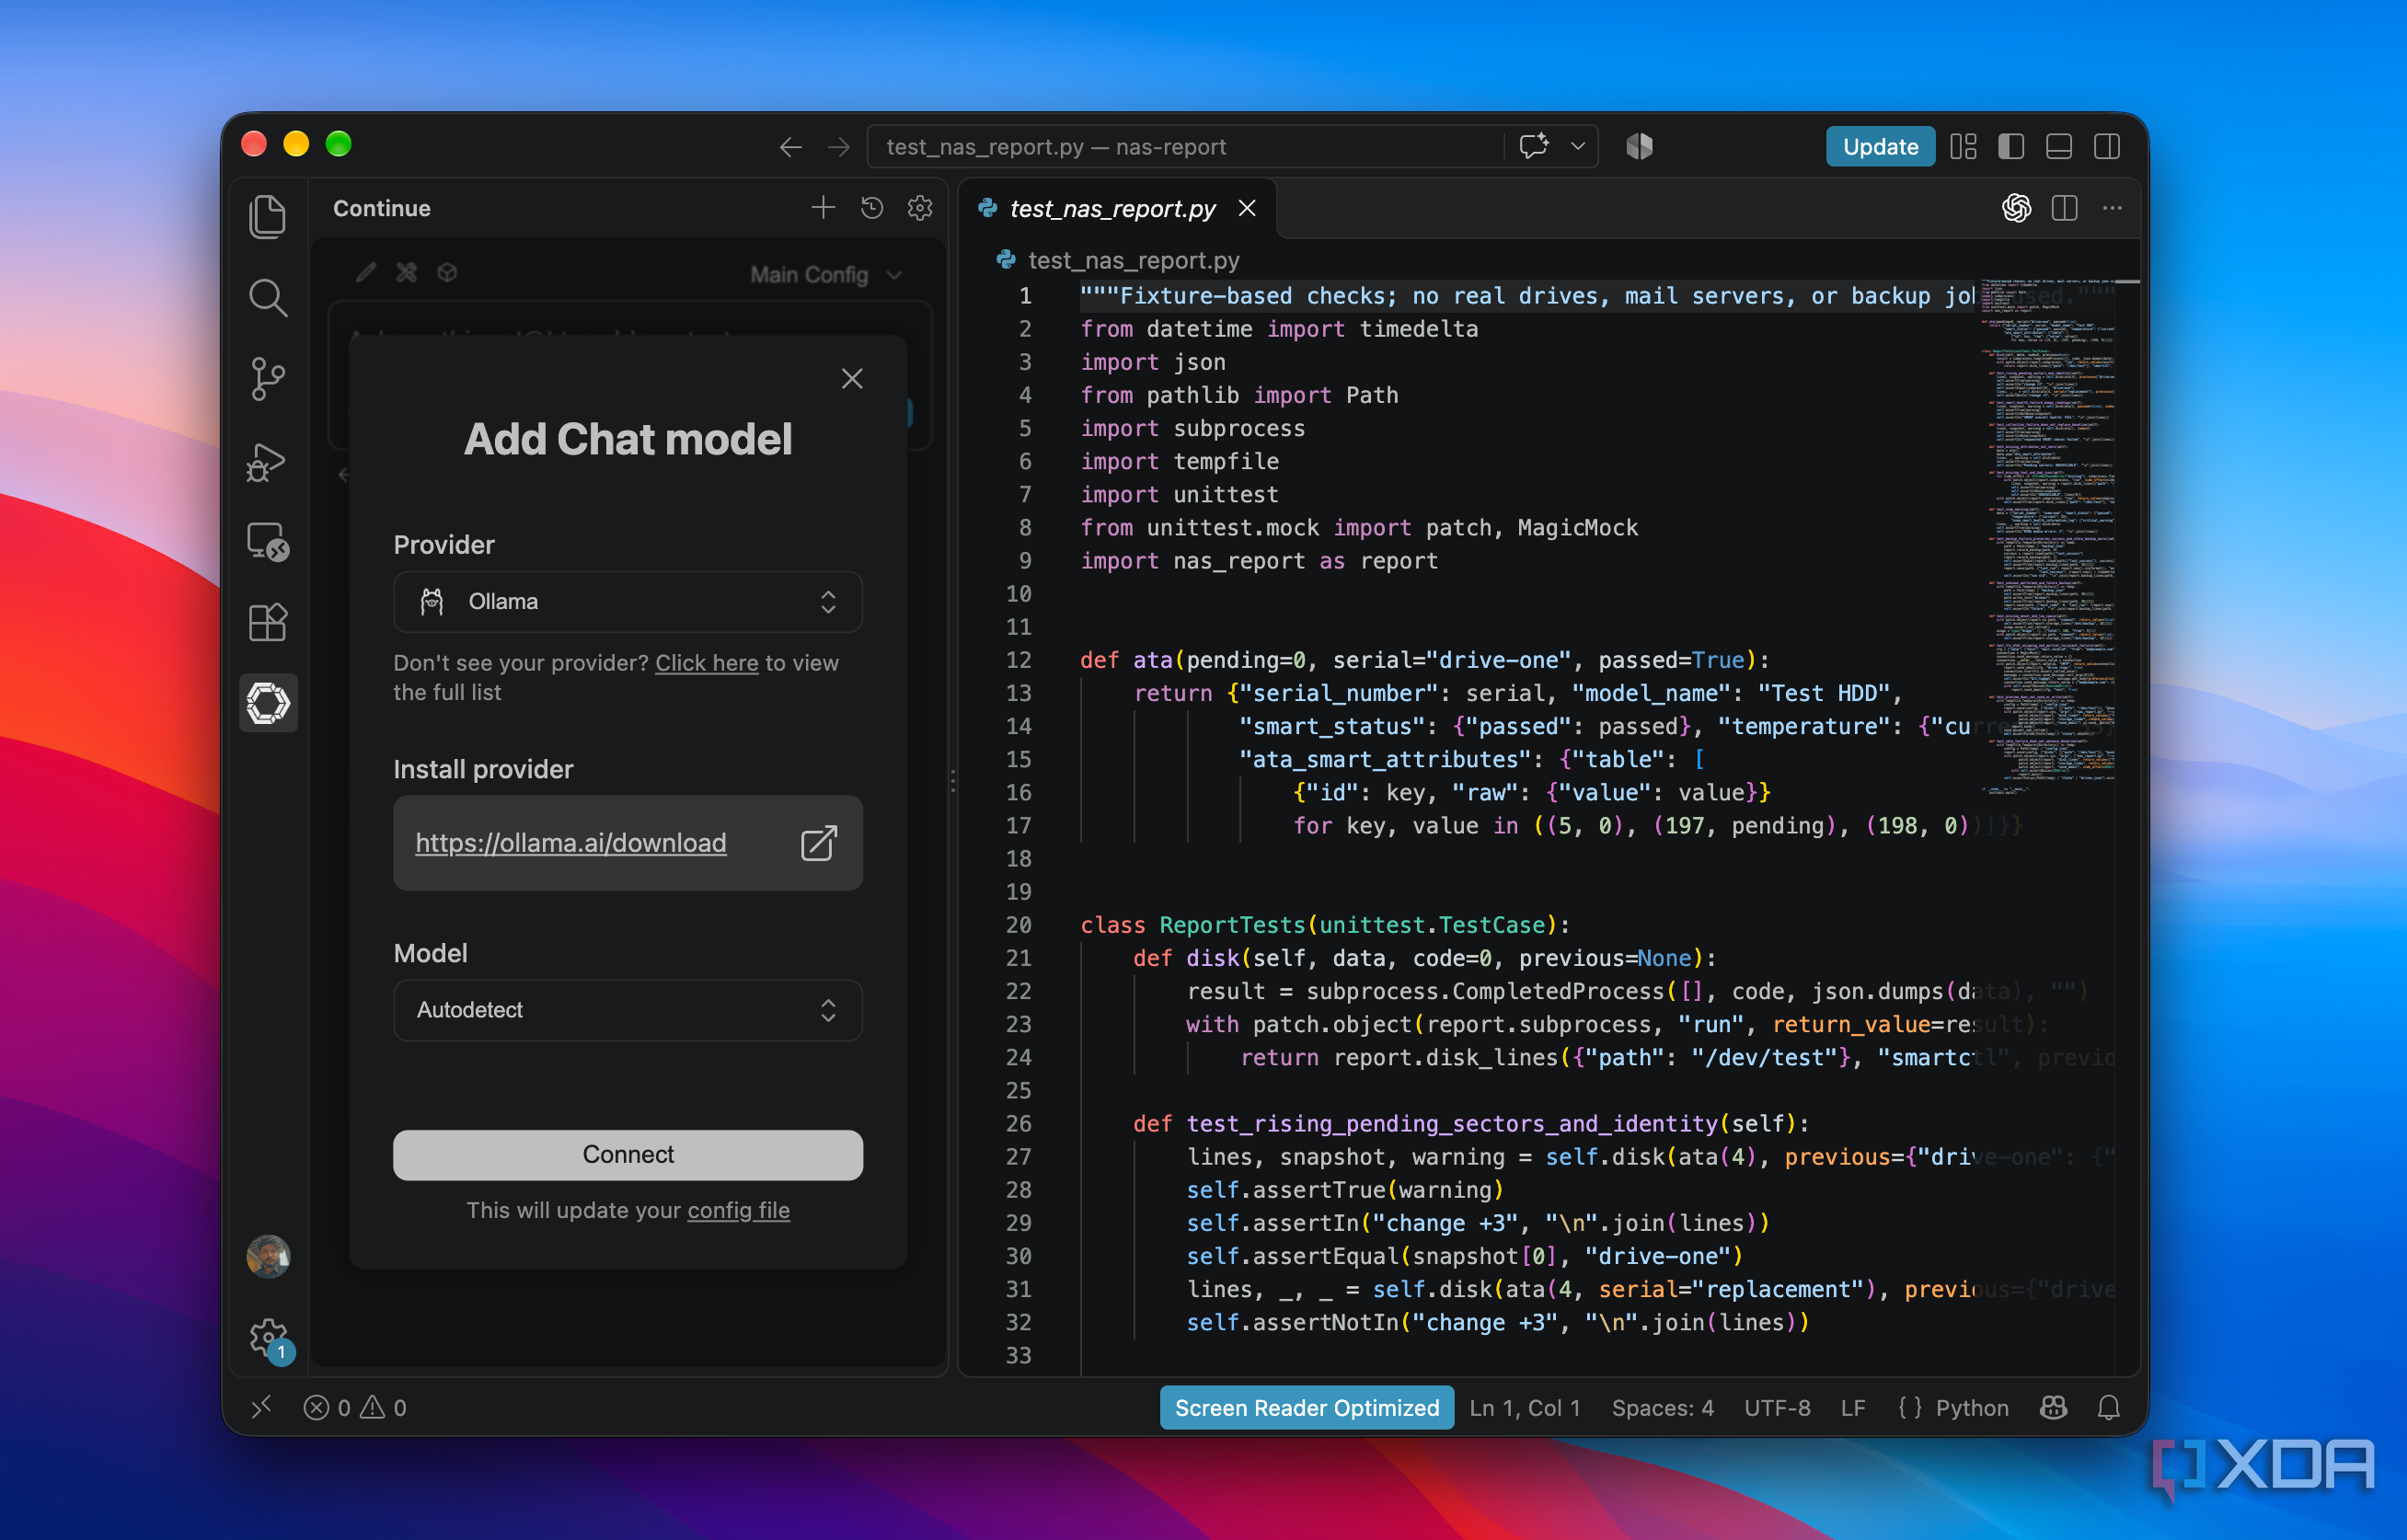Open the Extensions view icon
This screenshot has height=1540, width=2407.
pos(267,622)
